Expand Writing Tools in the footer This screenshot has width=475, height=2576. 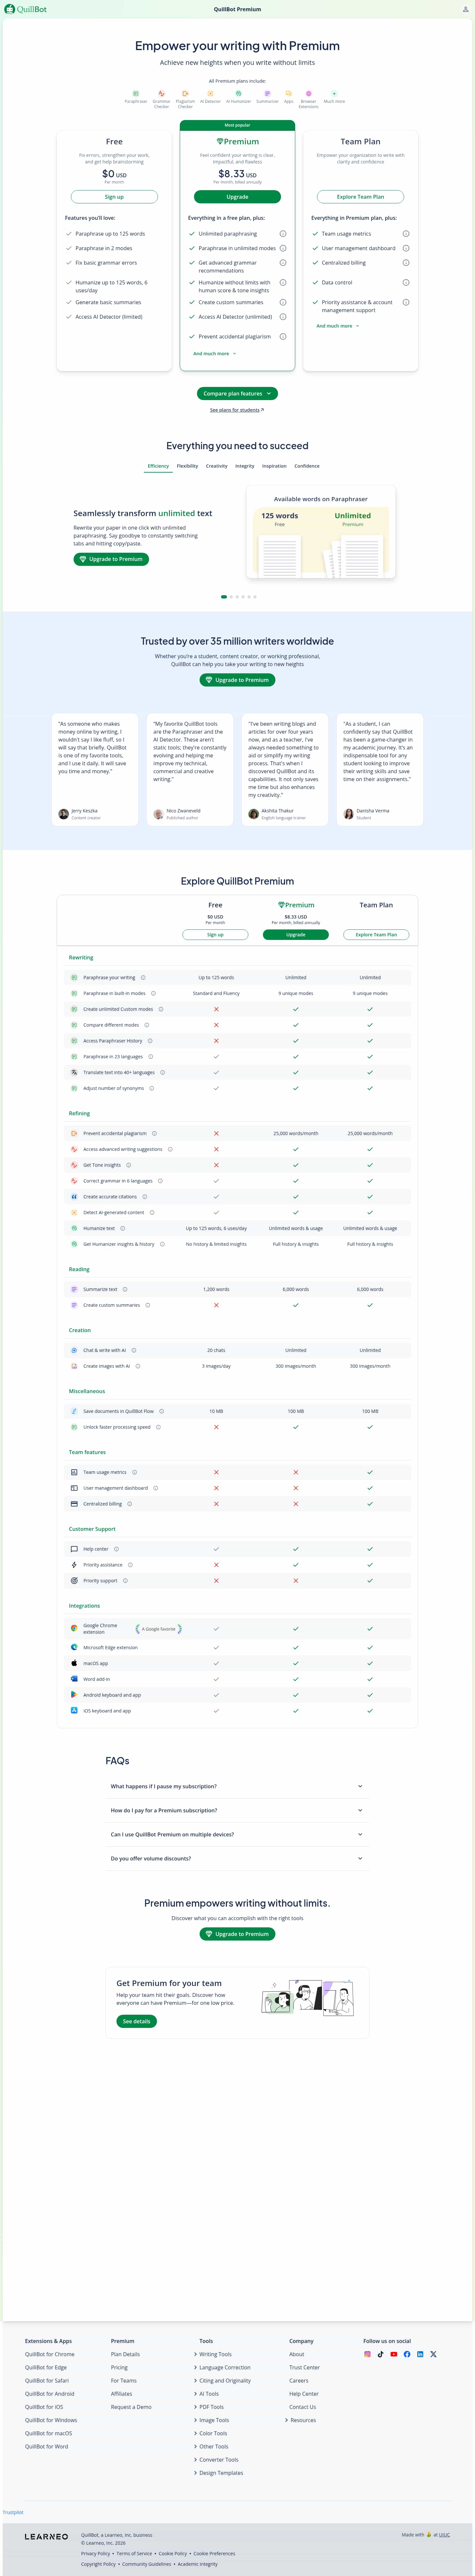(x=214, y=2354)
